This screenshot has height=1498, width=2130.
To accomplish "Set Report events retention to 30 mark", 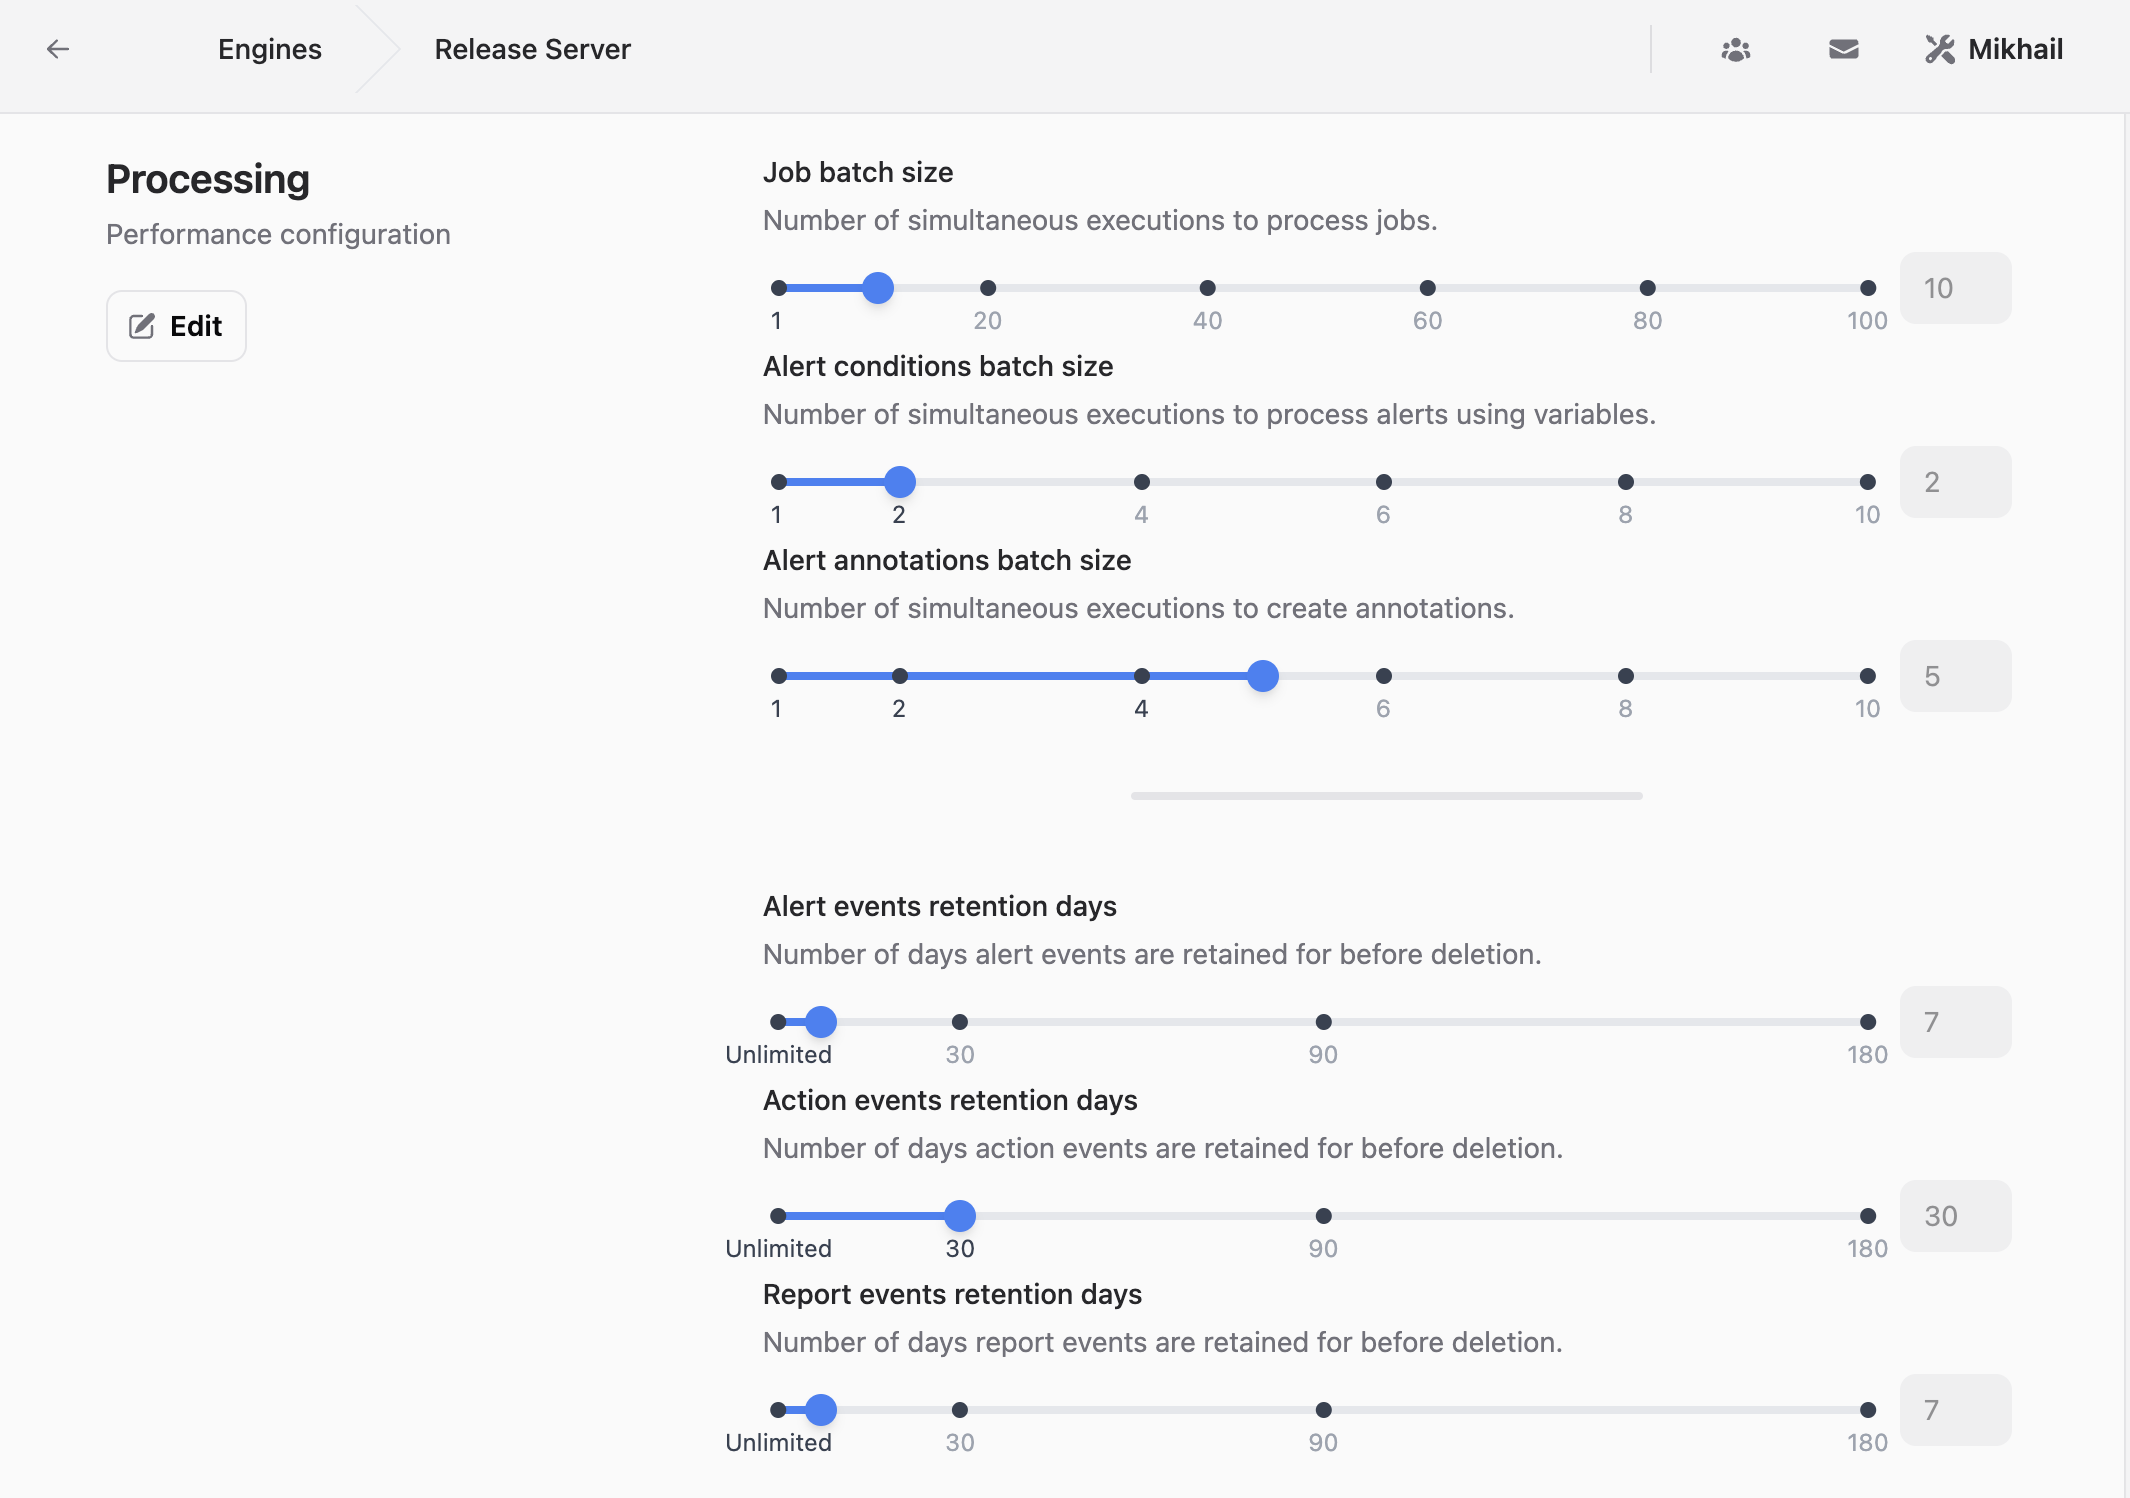I will pos(960,1410).
